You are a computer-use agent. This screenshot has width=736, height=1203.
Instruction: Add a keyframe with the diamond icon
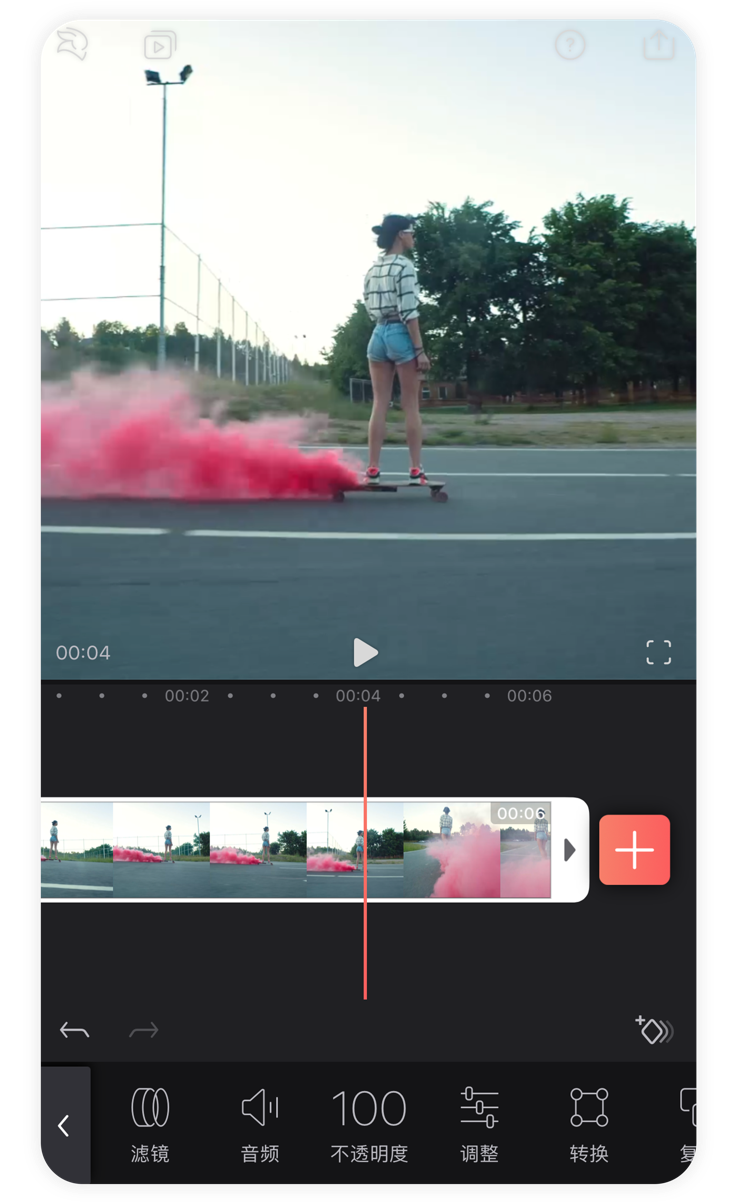tap(654, 1030)
